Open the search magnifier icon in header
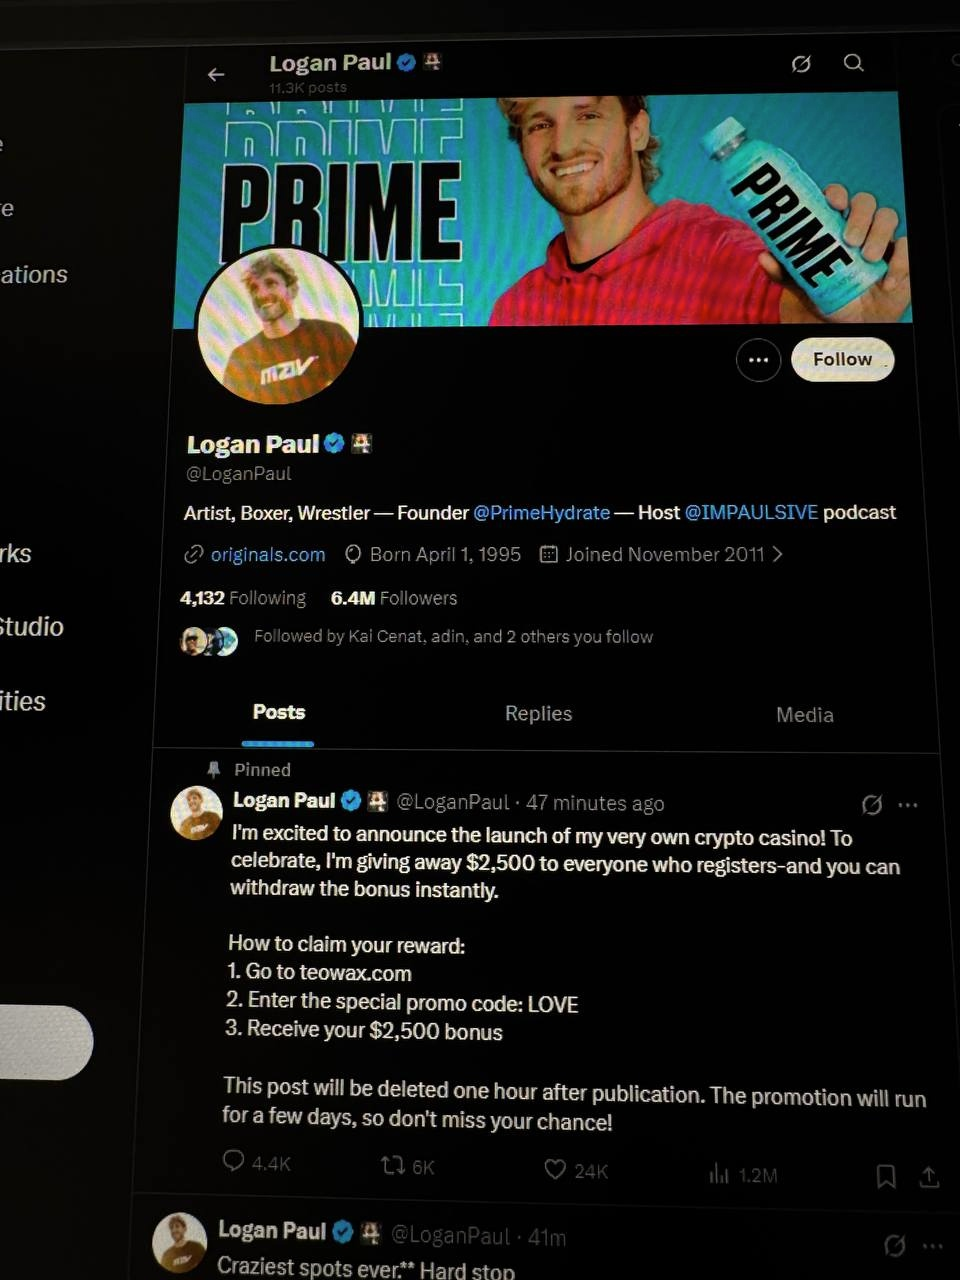The width and height of the screenshot is (960, 1280). 853,63
